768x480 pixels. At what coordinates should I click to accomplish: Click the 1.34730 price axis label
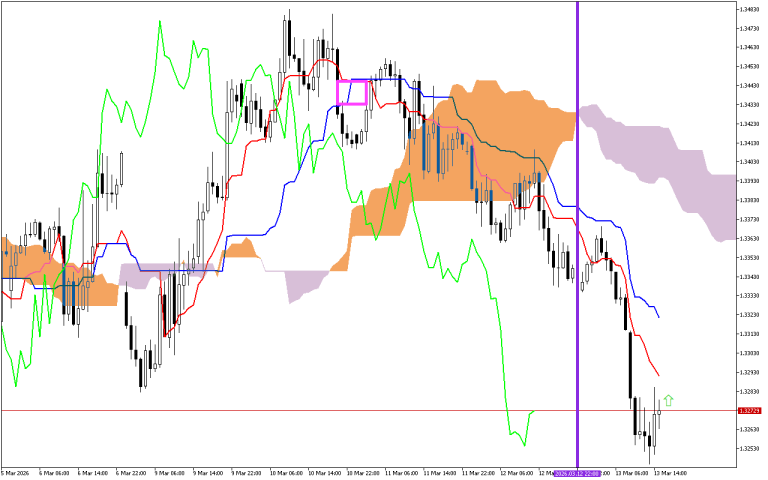(x=750, y=28)
